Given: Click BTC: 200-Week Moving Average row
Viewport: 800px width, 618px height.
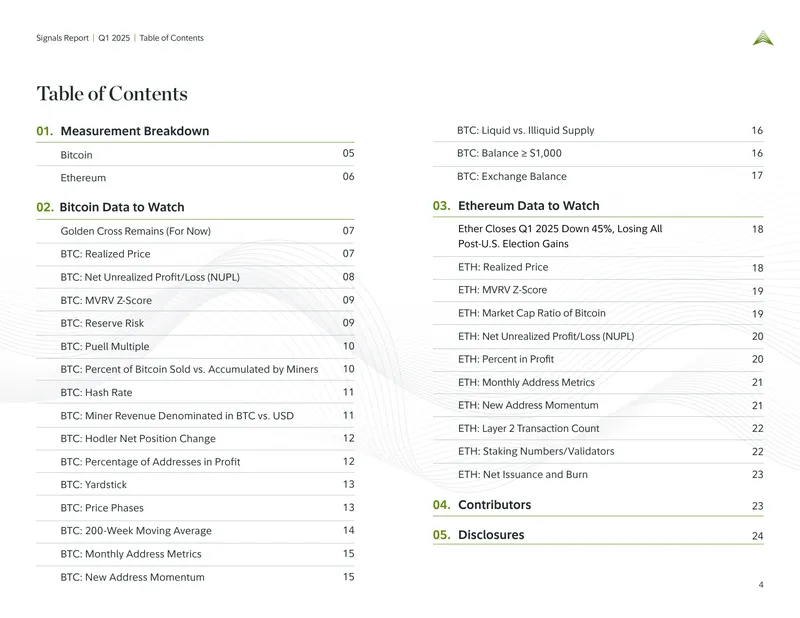Looking at the screenshot, I should [x=195, y=531].
